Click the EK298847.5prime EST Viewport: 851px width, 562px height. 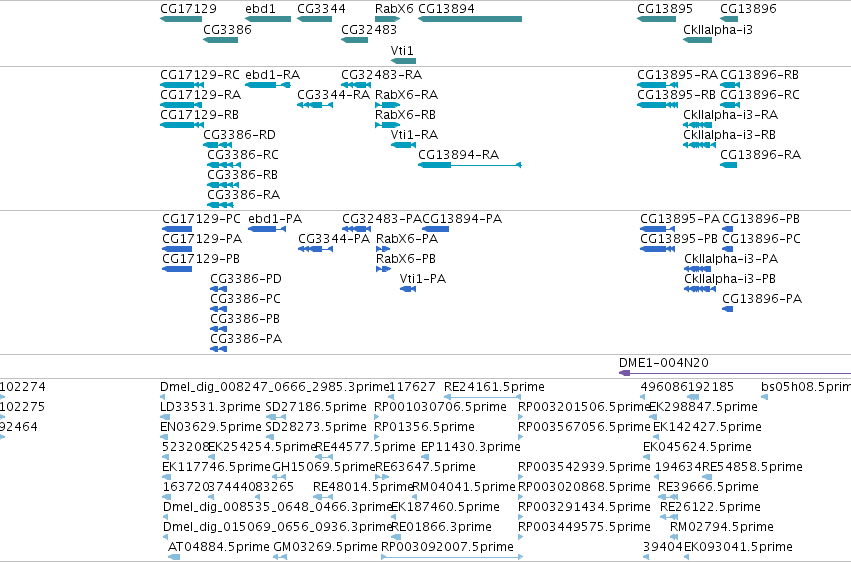coord(653,418)
